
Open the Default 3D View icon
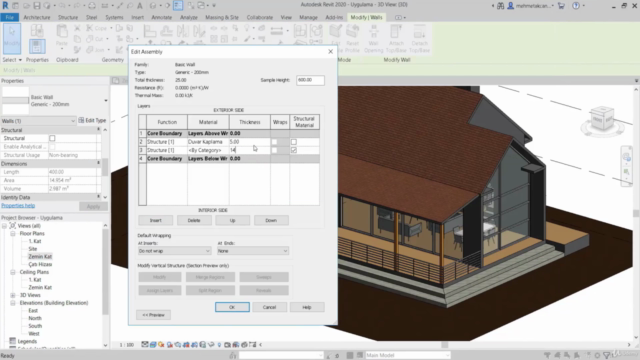pos(153,6)
